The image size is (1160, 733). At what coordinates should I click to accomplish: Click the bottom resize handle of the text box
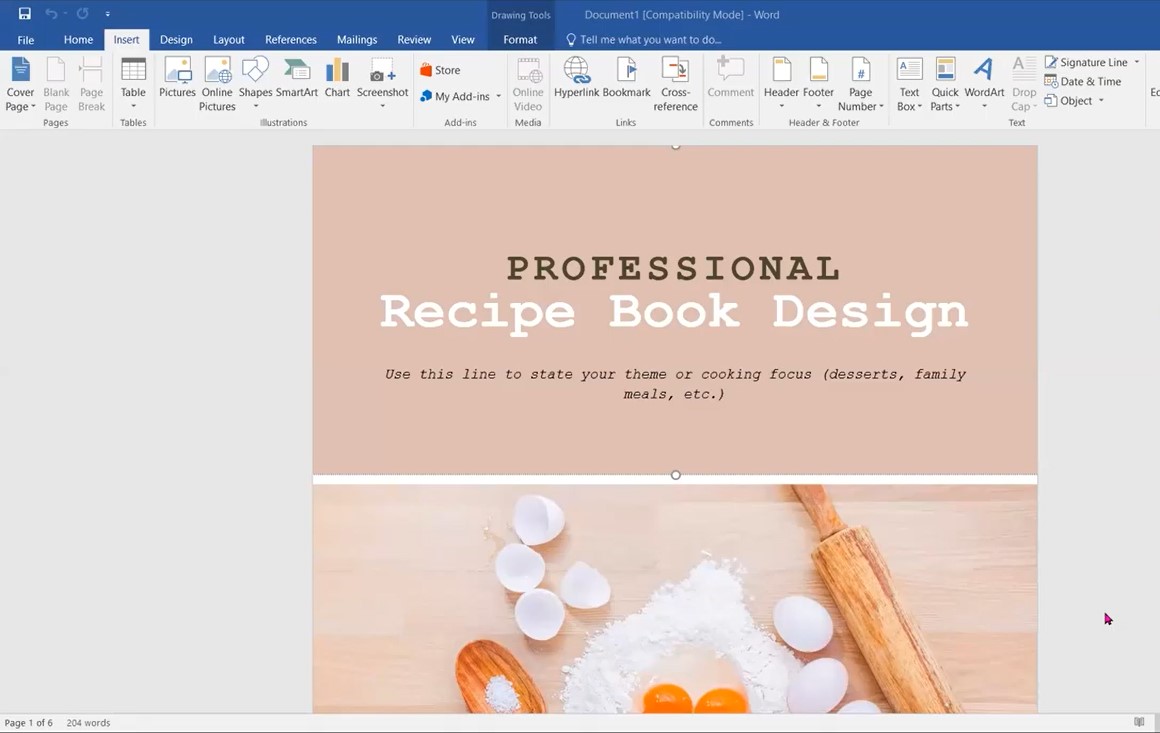point(676,475)
